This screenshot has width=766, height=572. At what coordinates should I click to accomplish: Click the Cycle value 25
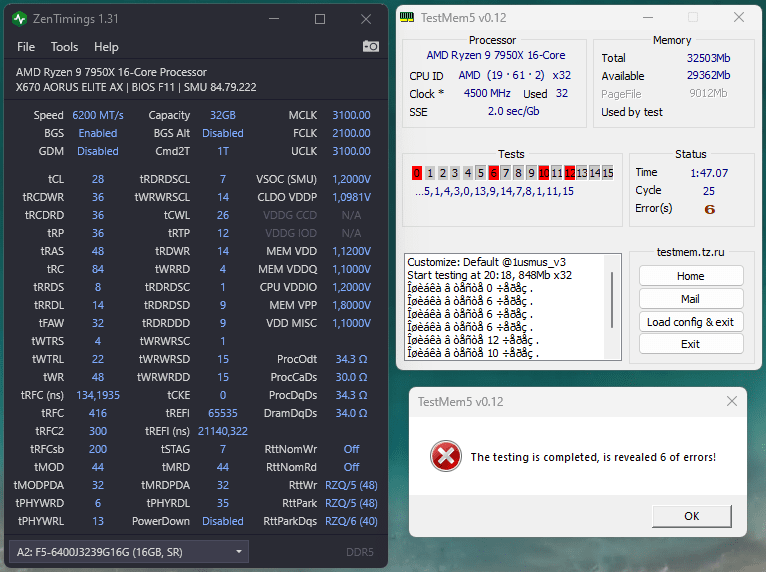[709, 191]
